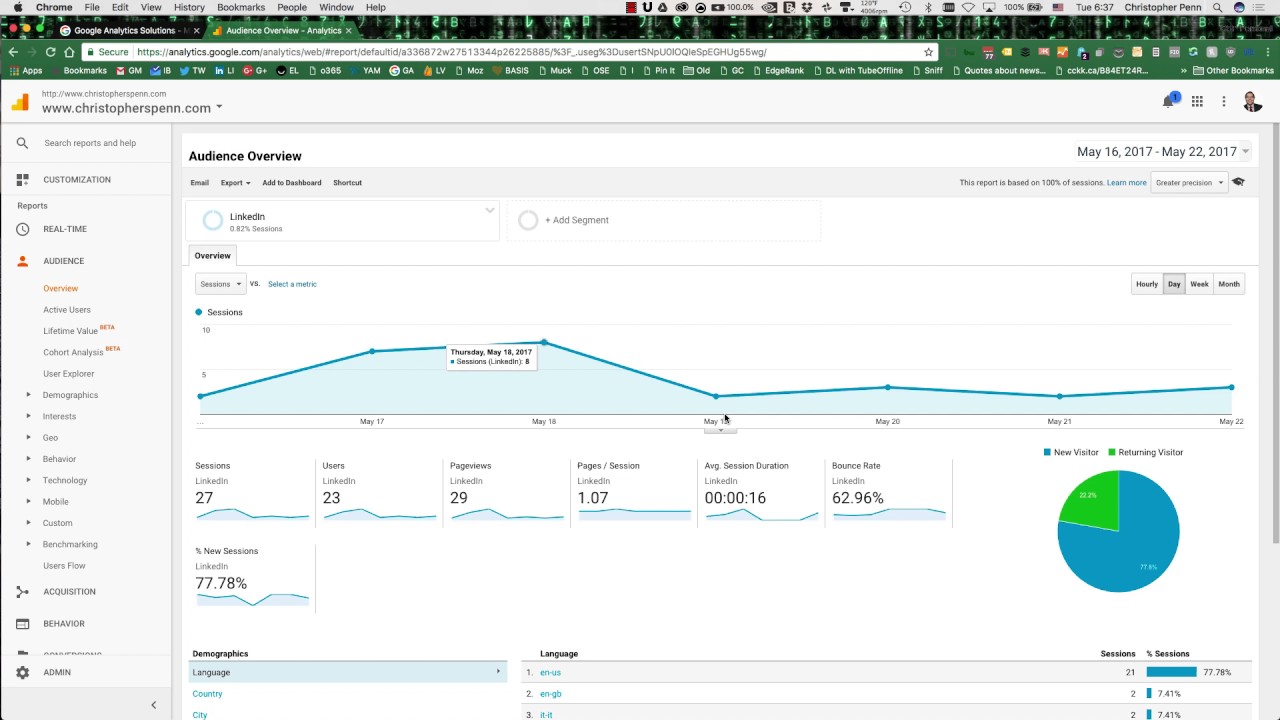Click the browser back arrow
This screenshot has width=1280, height=720.
tap(13, 52)
